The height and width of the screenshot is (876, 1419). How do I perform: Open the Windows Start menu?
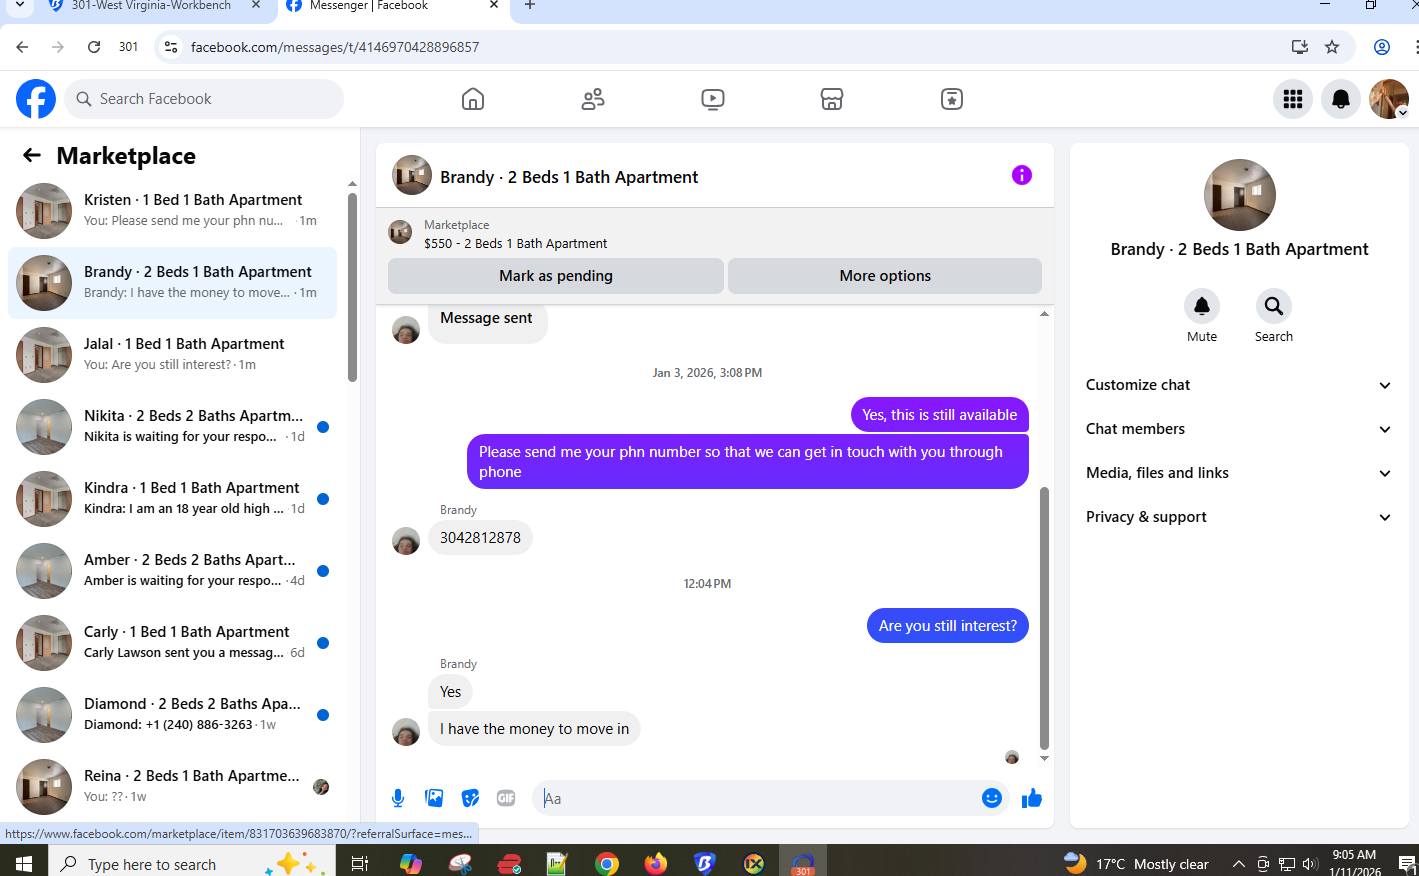point(24,863)
